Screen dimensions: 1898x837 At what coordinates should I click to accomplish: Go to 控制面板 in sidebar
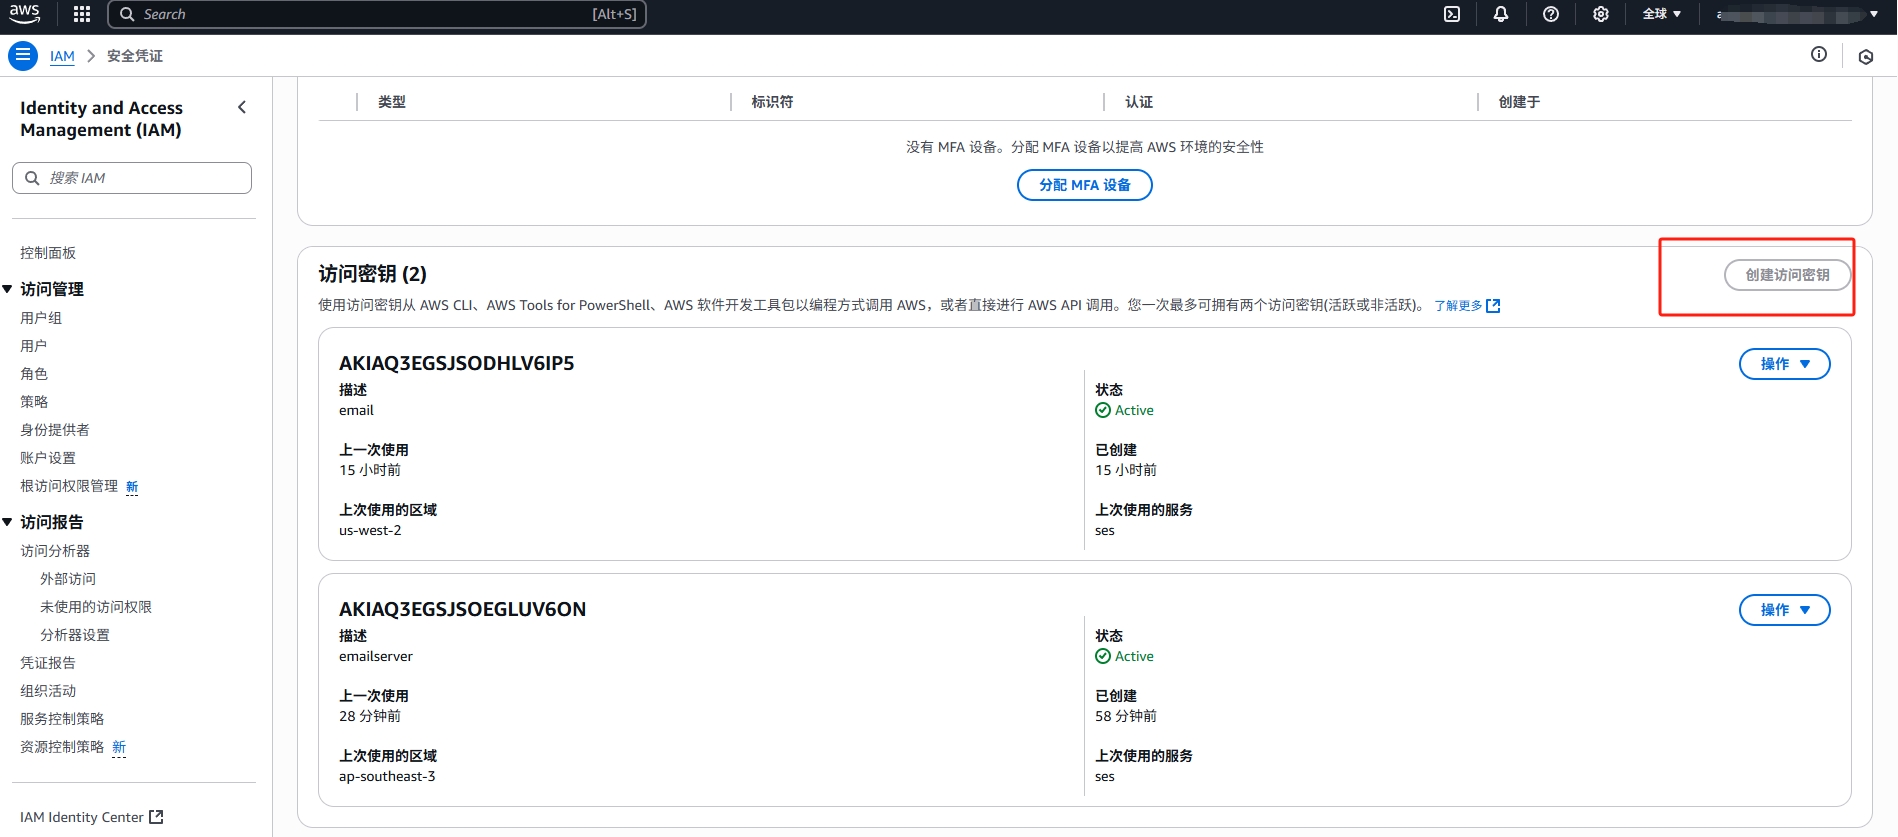[48, 253]
